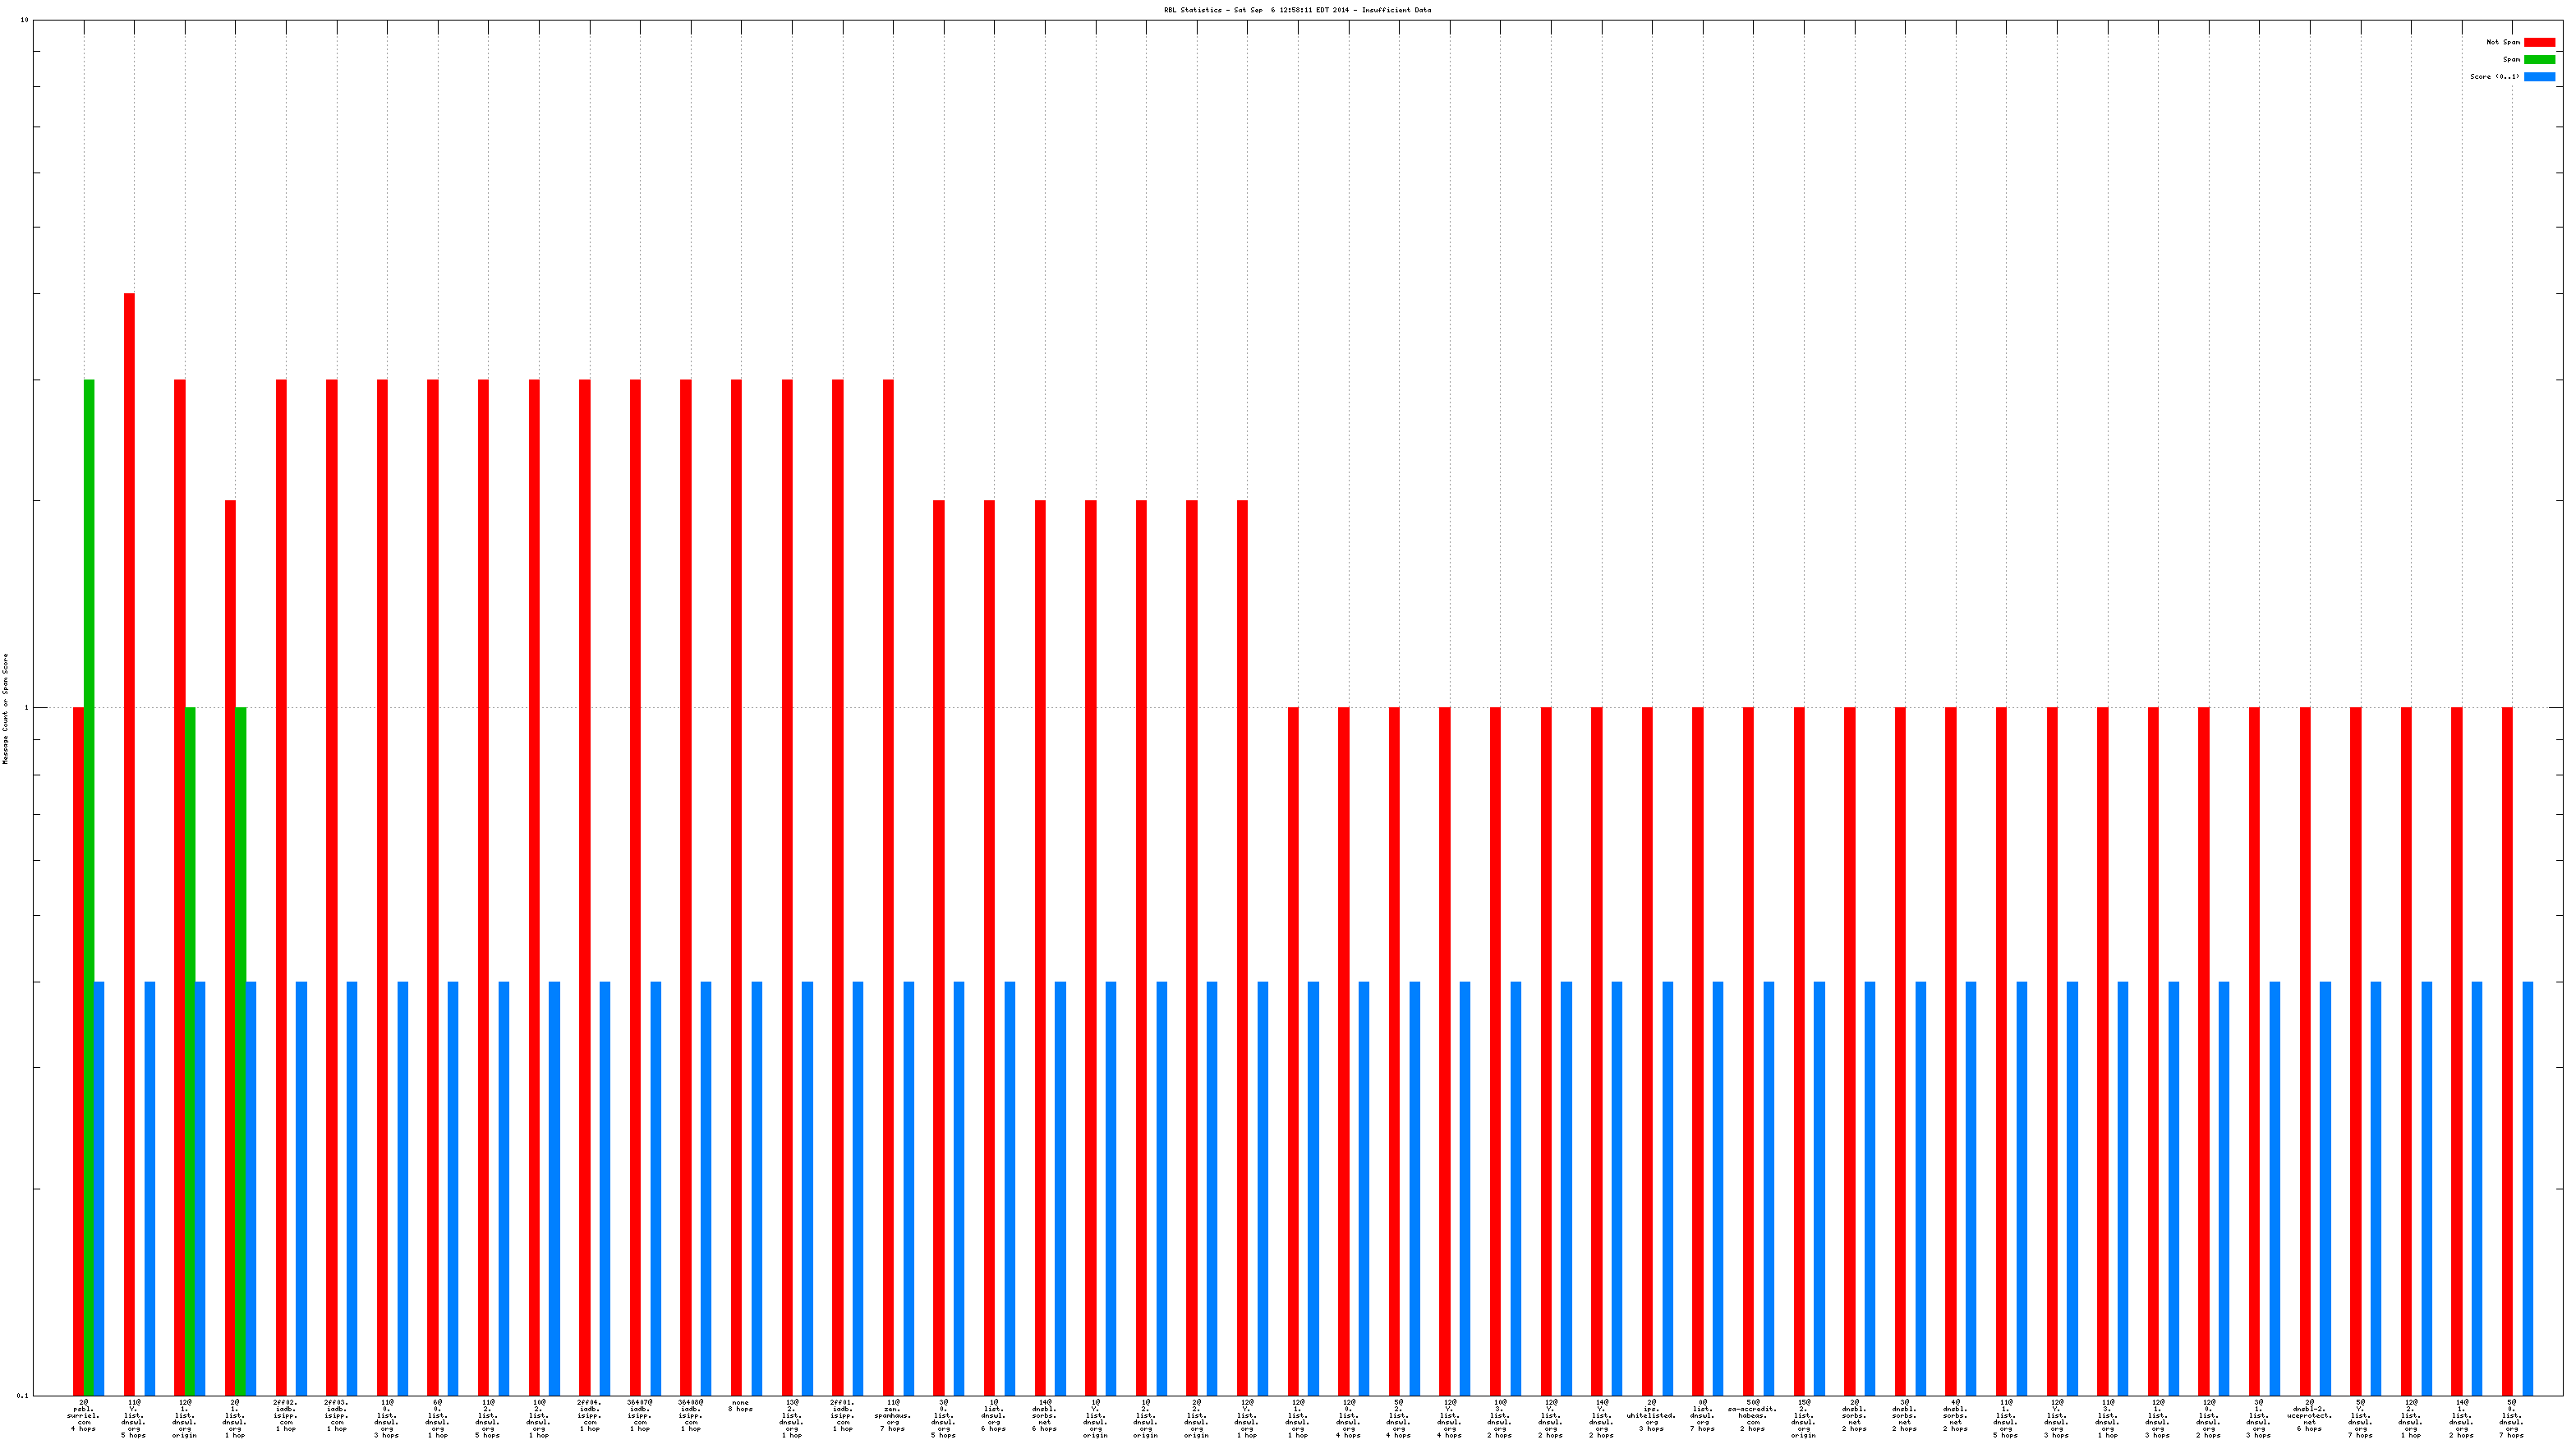Click the y-axis tick label '0.1'
This screenshot has width=2576, height=1449.
pos(22,1394)
